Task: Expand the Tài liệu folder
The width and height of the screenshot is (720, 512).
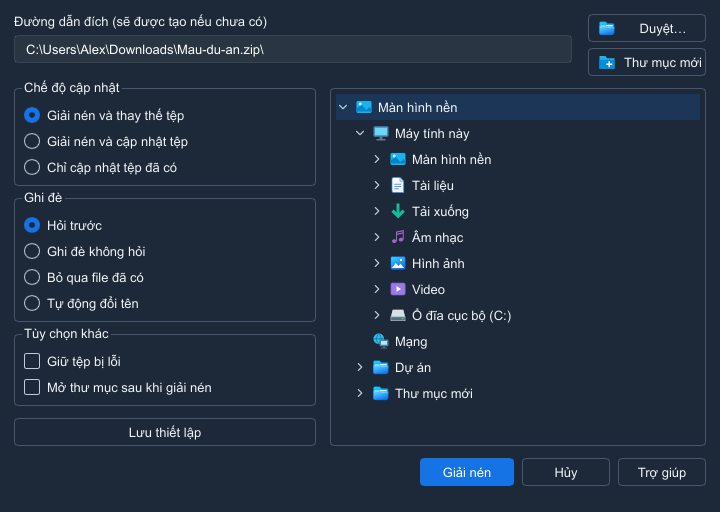Action: pos(377,186)
